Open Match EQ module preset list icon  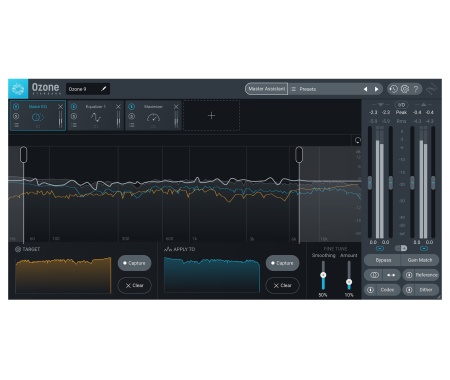[x=16, y=125]
